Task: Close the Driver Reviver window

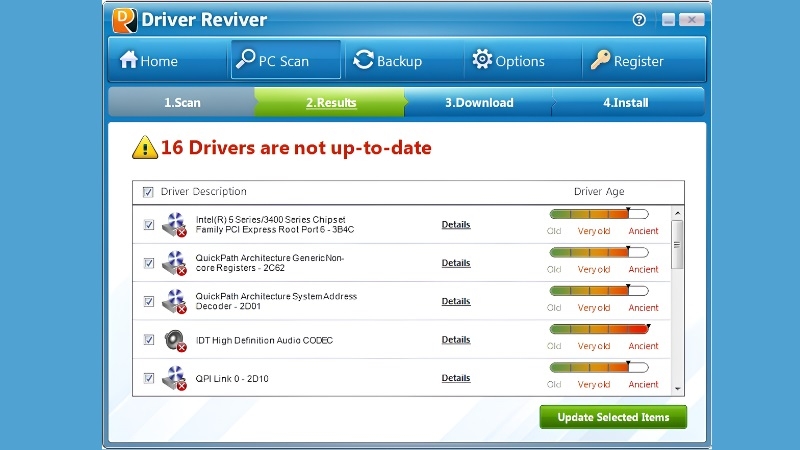Action: (x=692, y=19)
